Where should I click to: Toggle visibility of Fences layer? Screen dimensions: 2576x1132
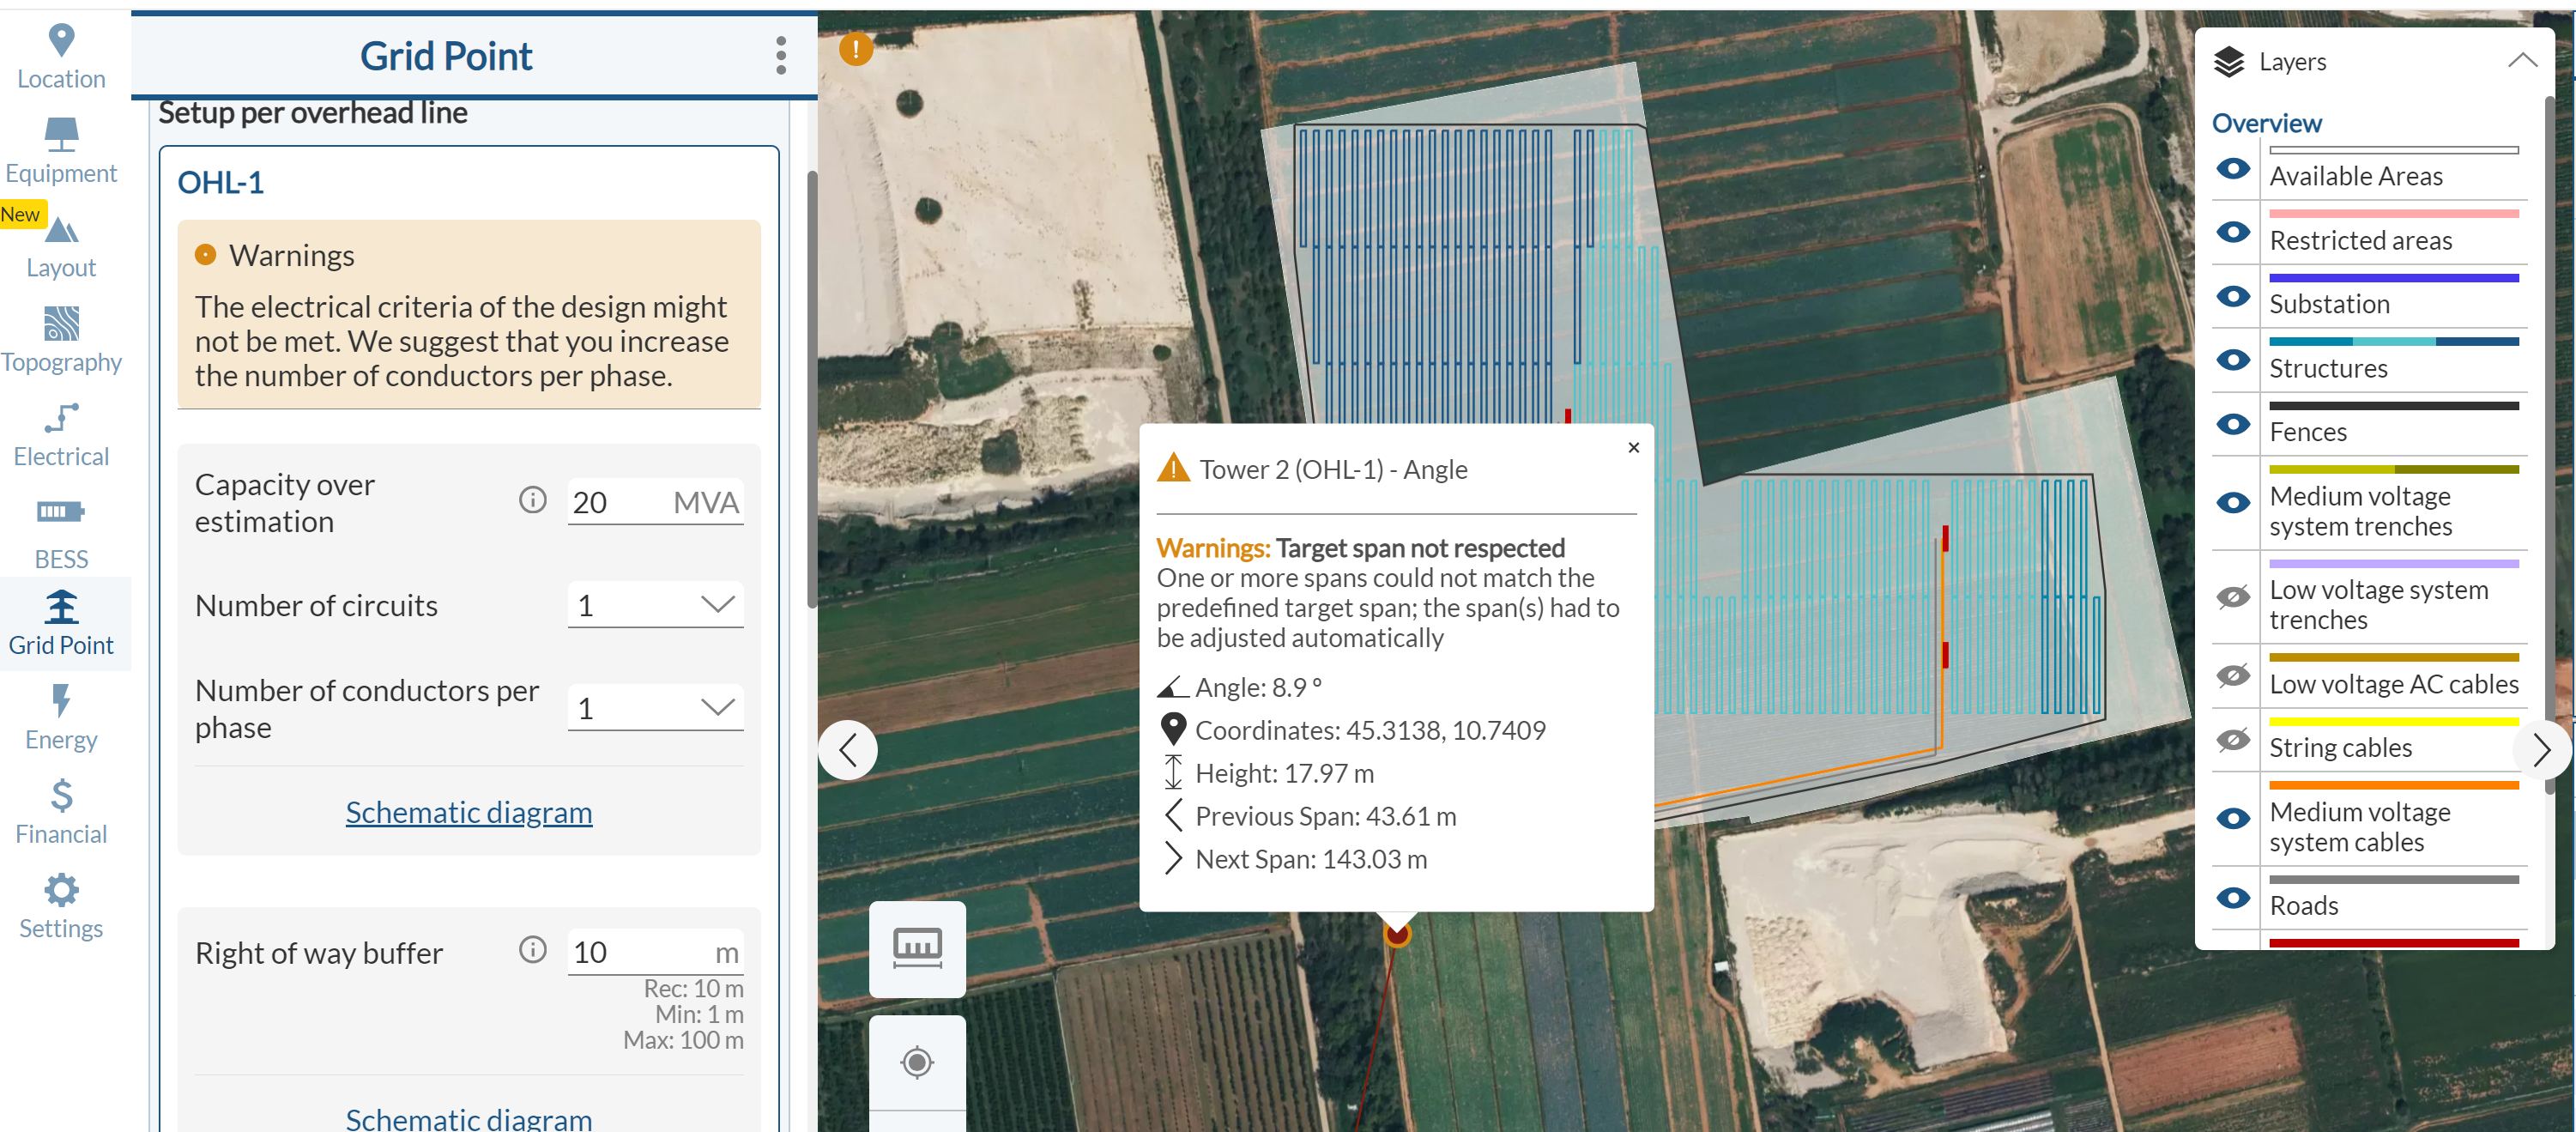(x=2232, y=425)
